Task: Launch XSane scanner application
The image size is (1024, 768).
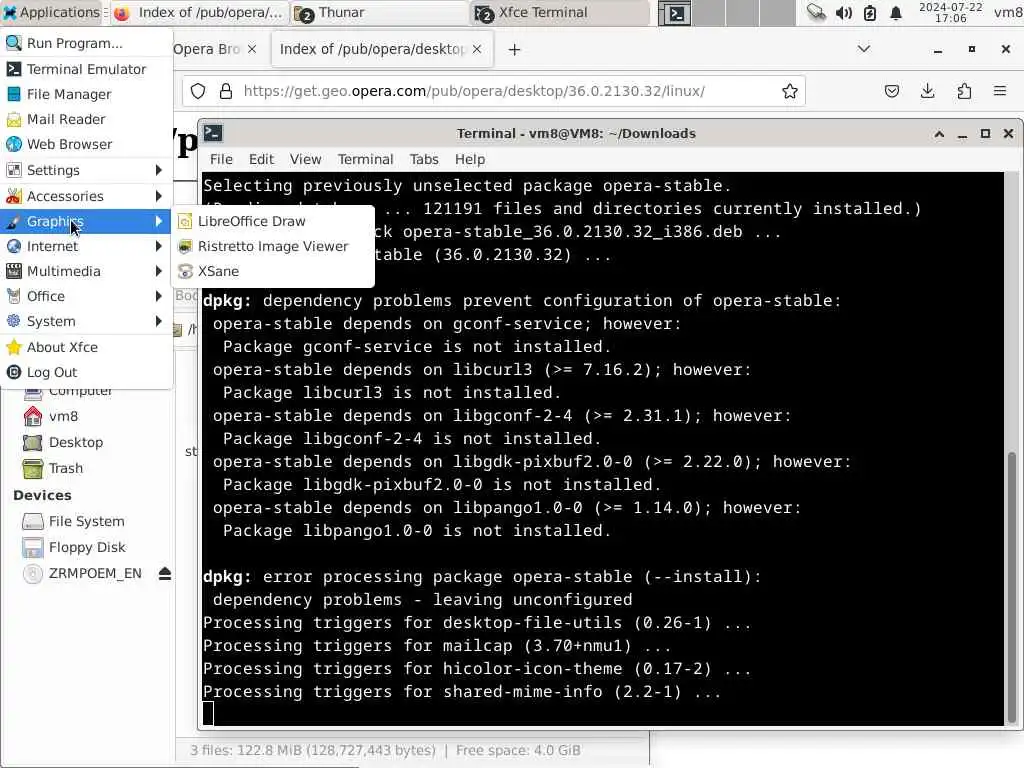Action: (x=273, y=271)
